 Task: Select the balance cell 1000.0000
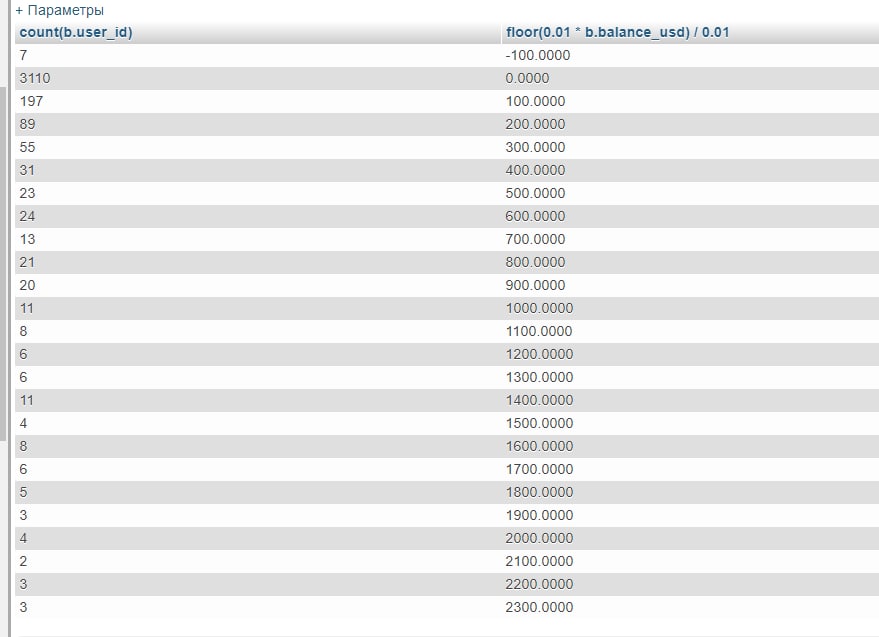(x=690, y=308)
